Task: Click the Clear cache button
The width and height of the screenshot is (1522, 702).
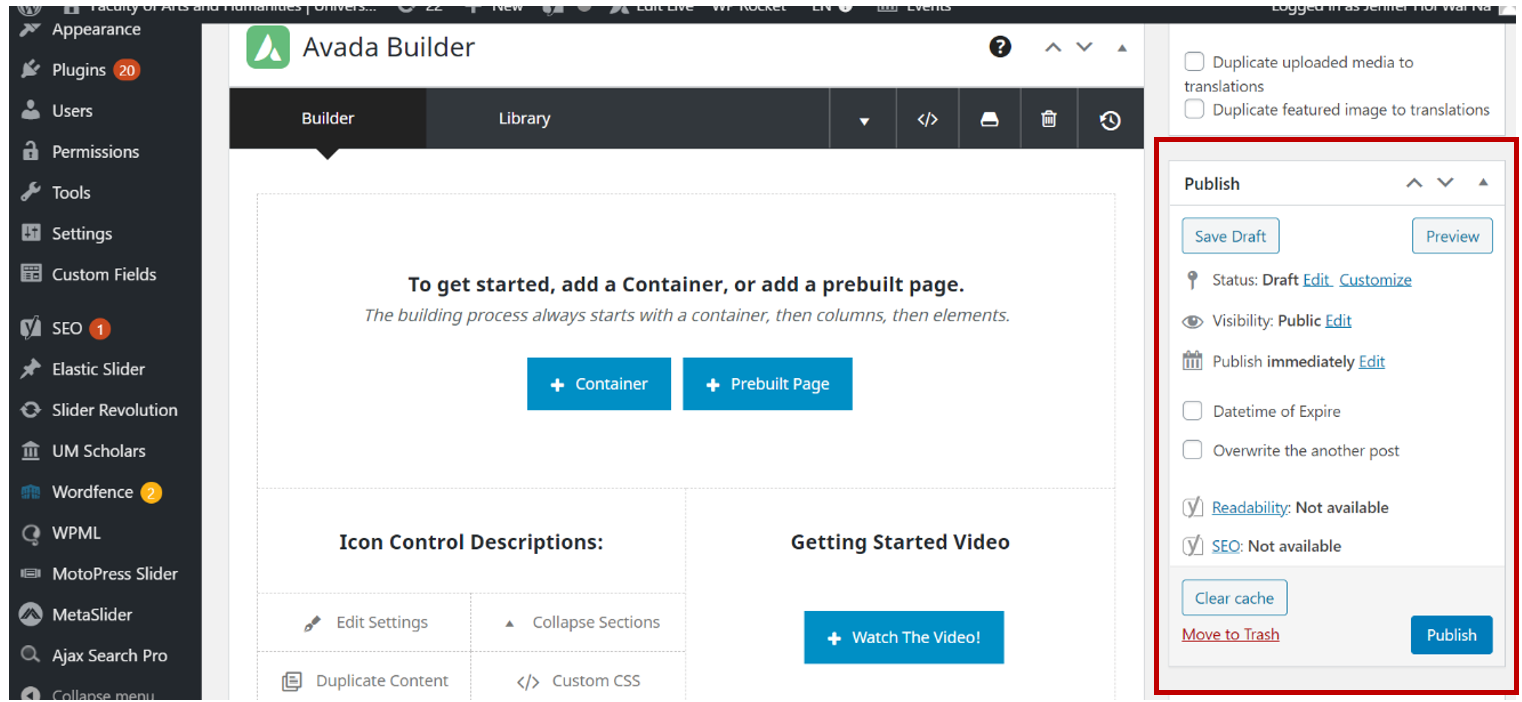Action: pos(1234,598)
